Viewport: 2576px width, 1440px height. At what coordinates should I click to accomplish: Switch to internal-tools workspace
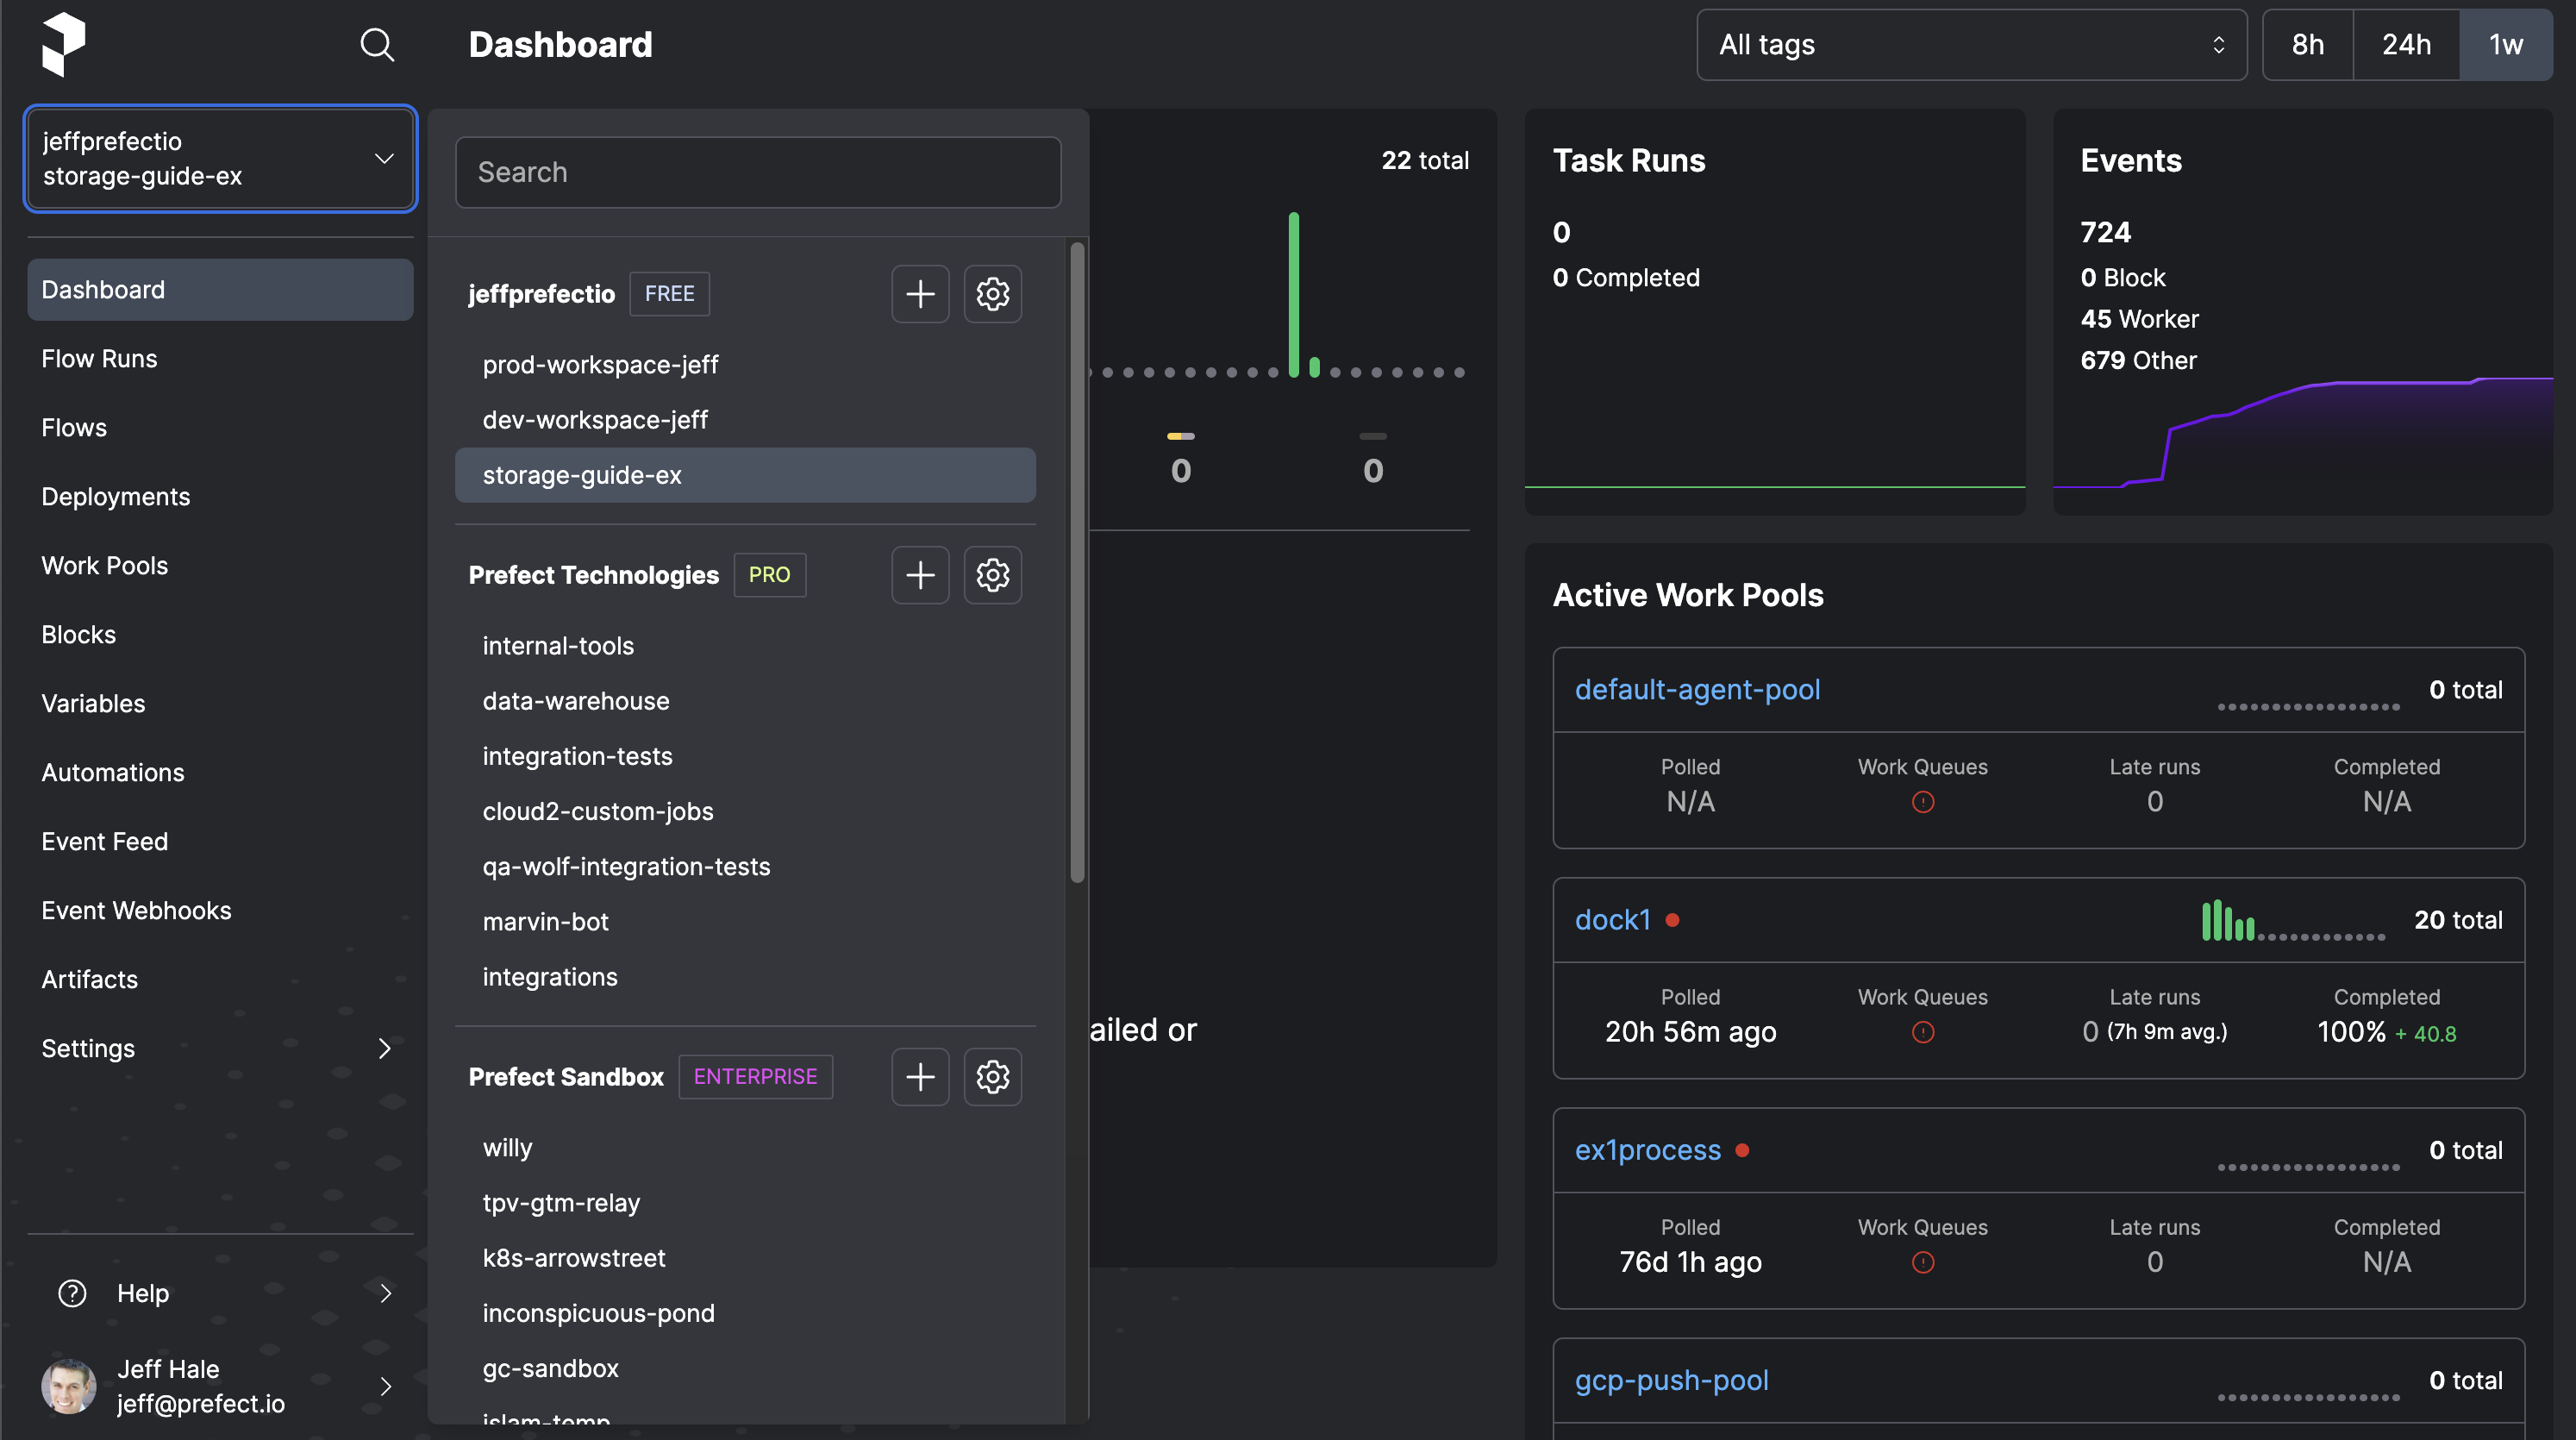(x=745, y=646)
